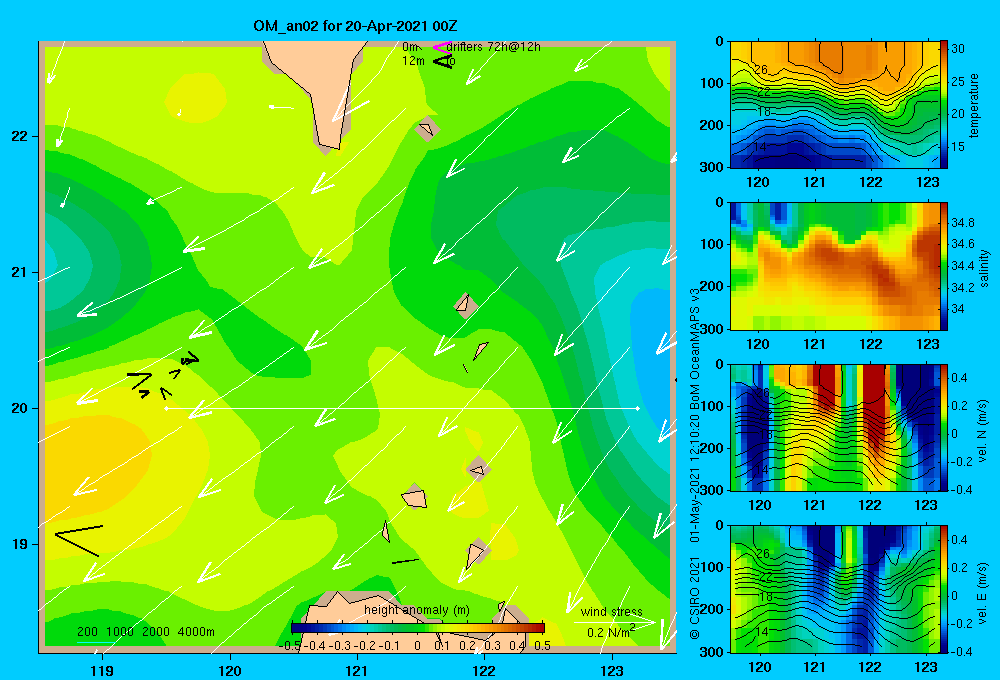Click the 'wind stress' legend label
1000x680 pixels.
click(x=612, y=612)
